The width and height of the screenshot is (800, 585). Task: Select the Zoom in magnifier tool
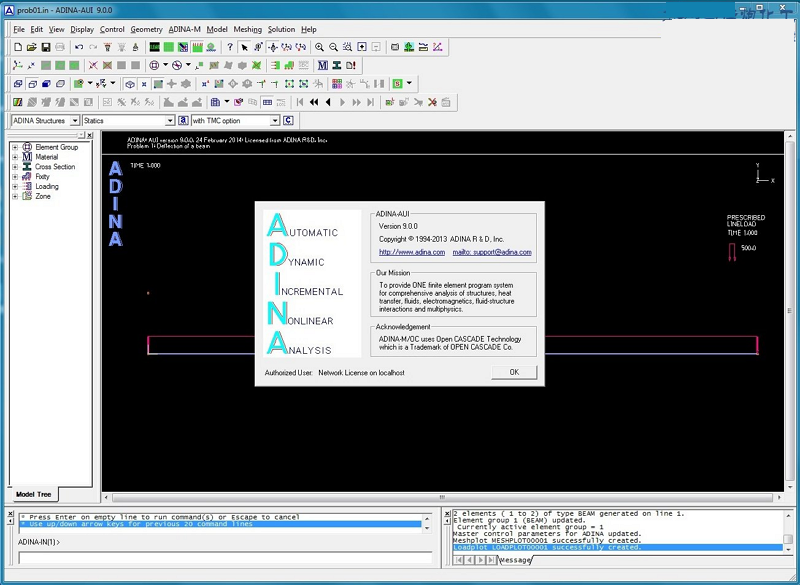[x=319, y=47]
